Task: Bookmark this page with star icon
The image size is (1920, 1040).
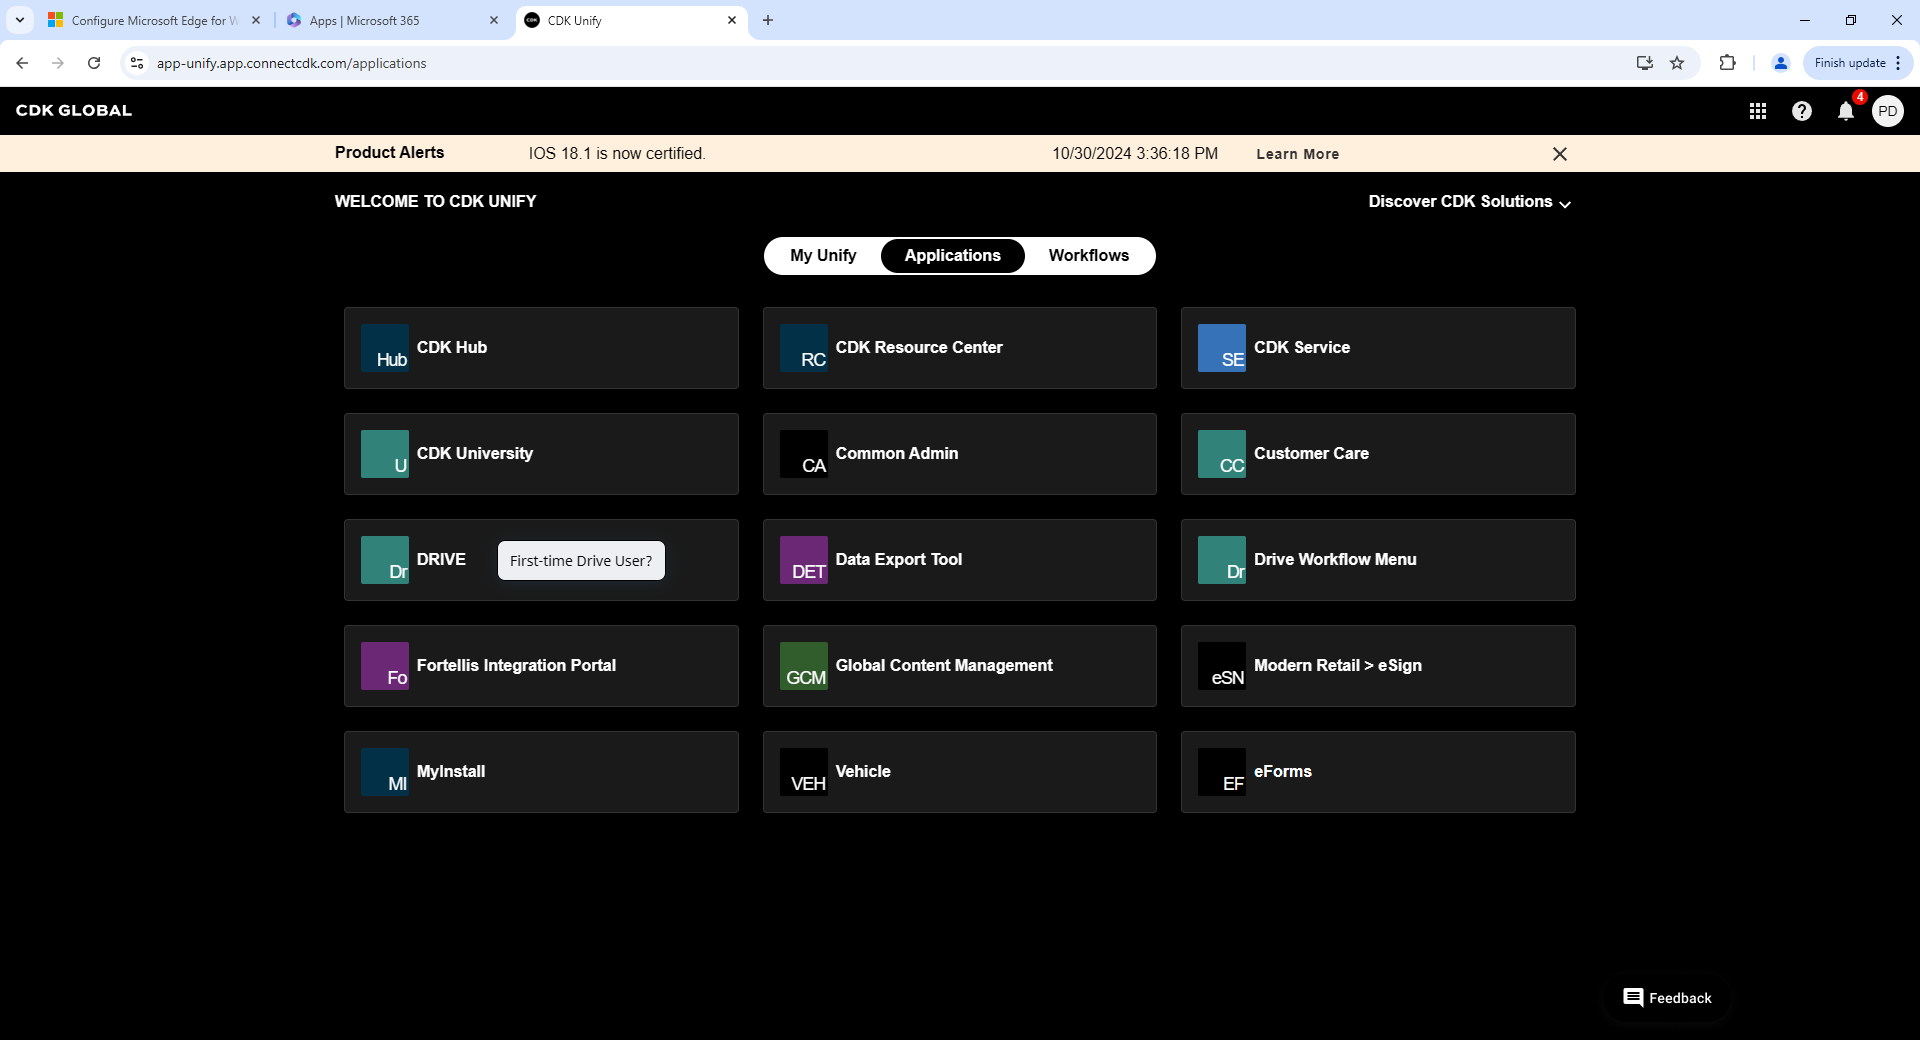Action: click(x=1677, y=63)
